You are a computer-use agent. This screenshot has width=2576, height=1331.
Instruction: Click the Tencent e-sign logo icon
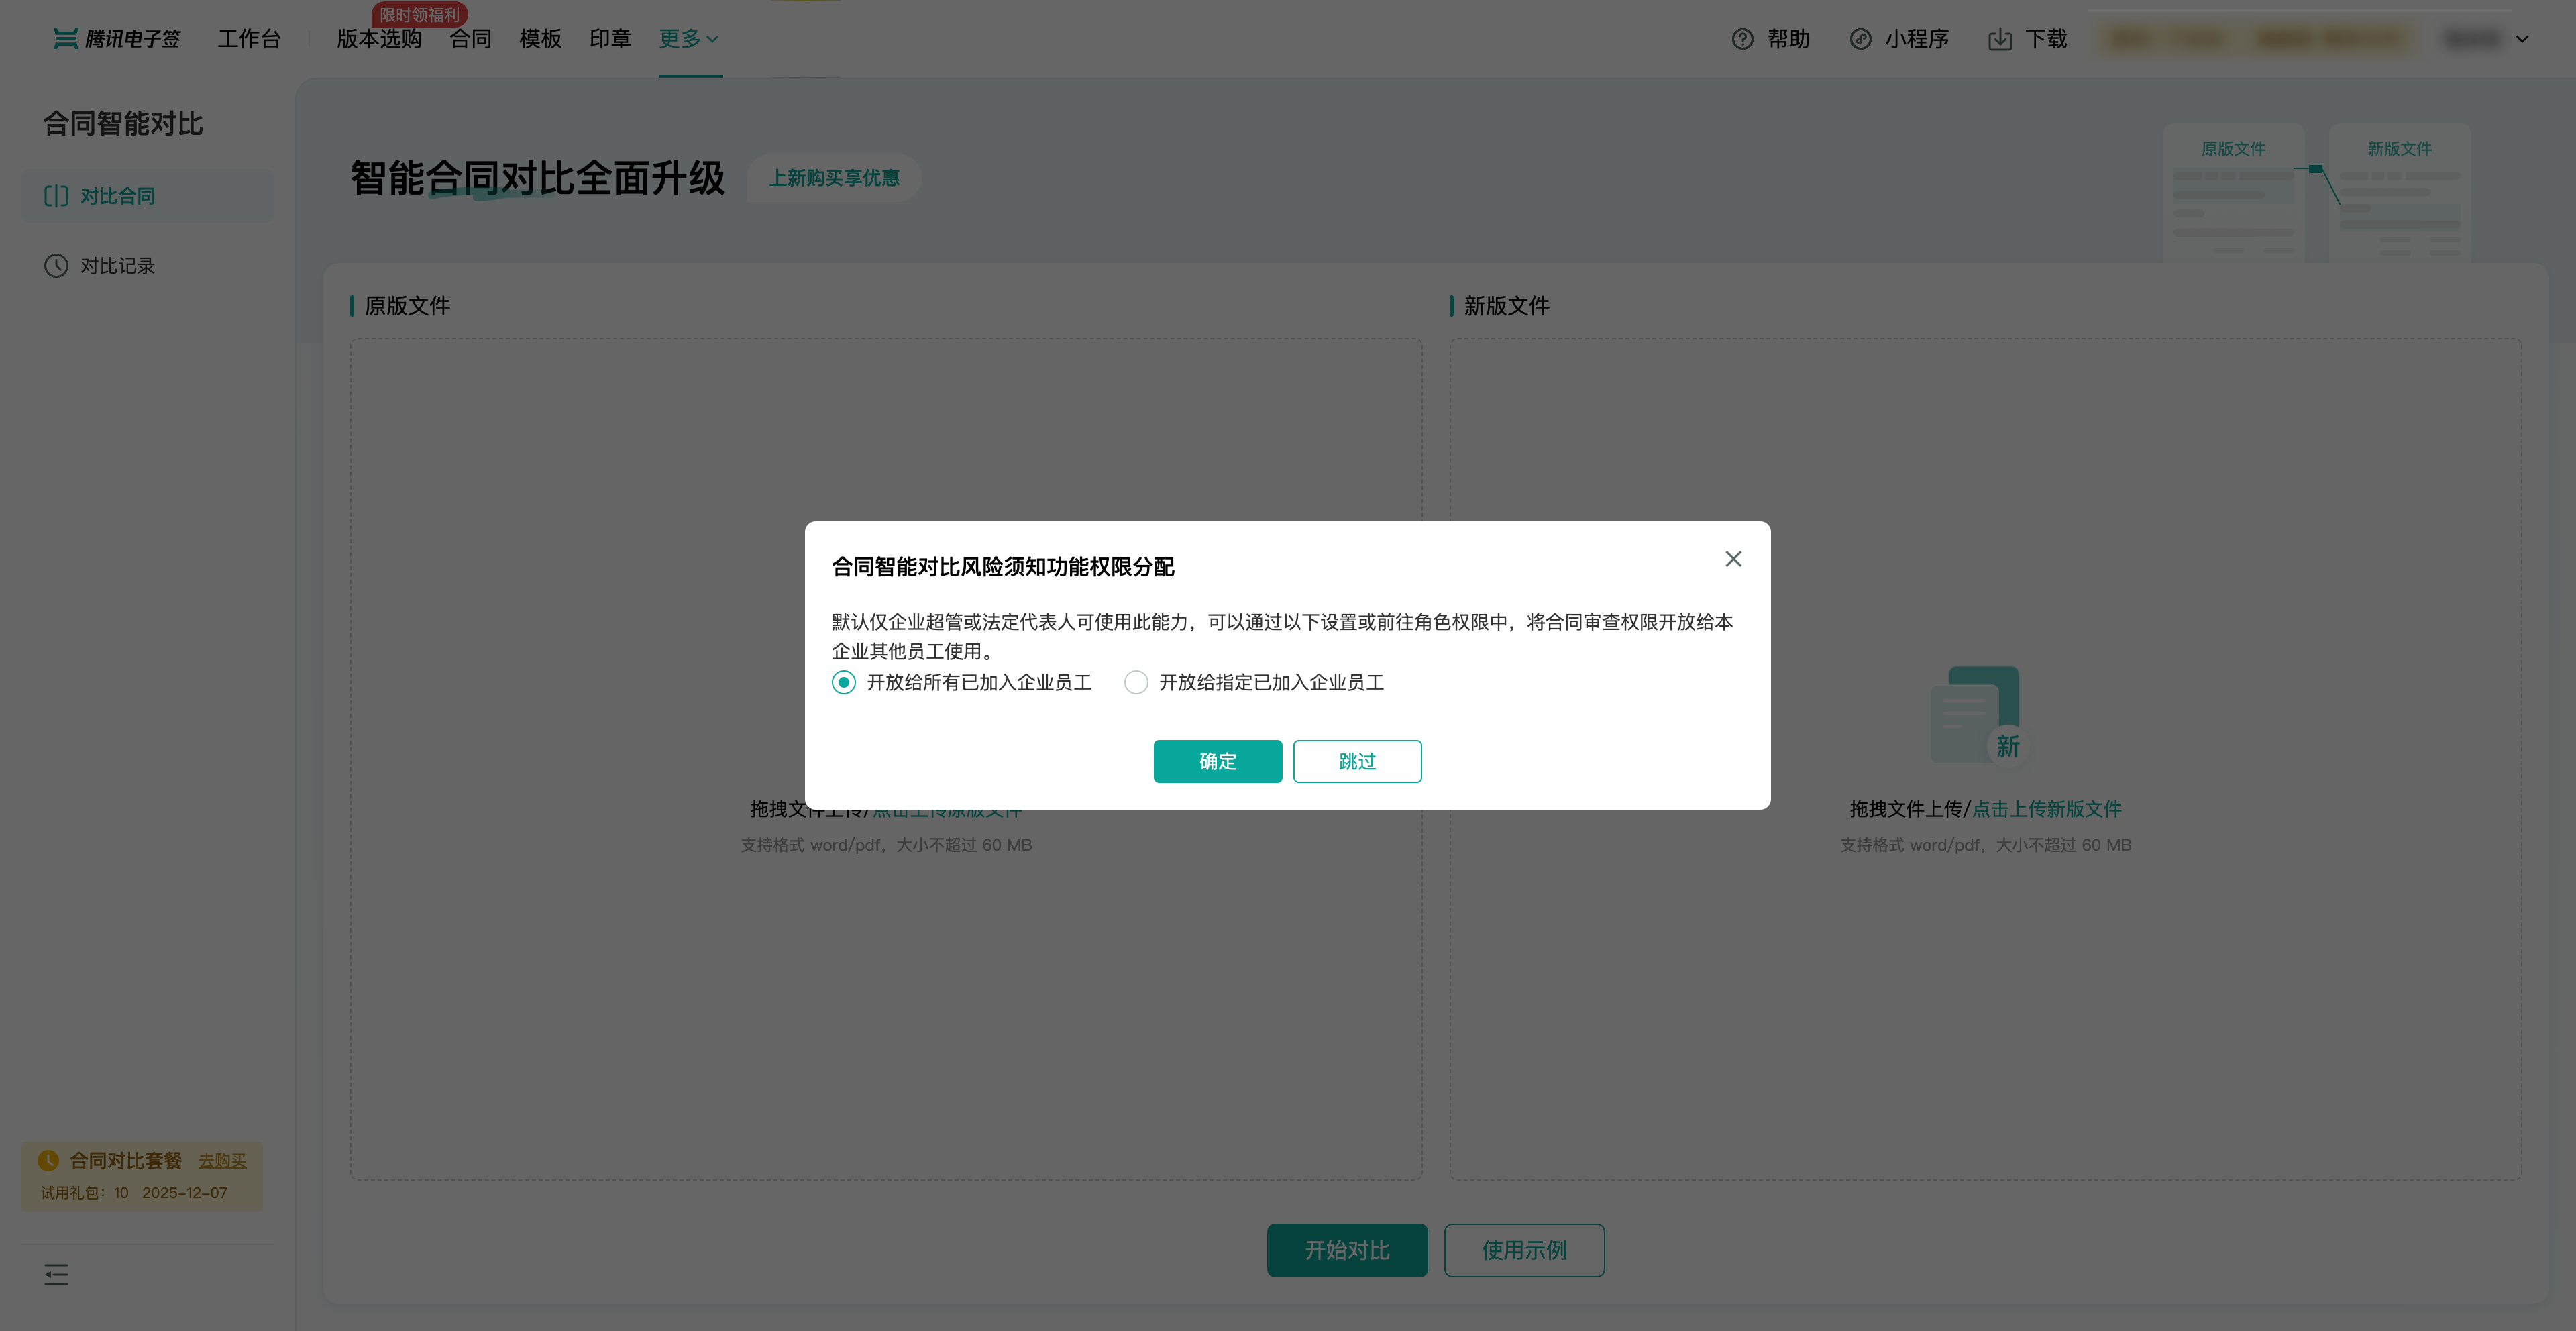[x=65, y=39]
